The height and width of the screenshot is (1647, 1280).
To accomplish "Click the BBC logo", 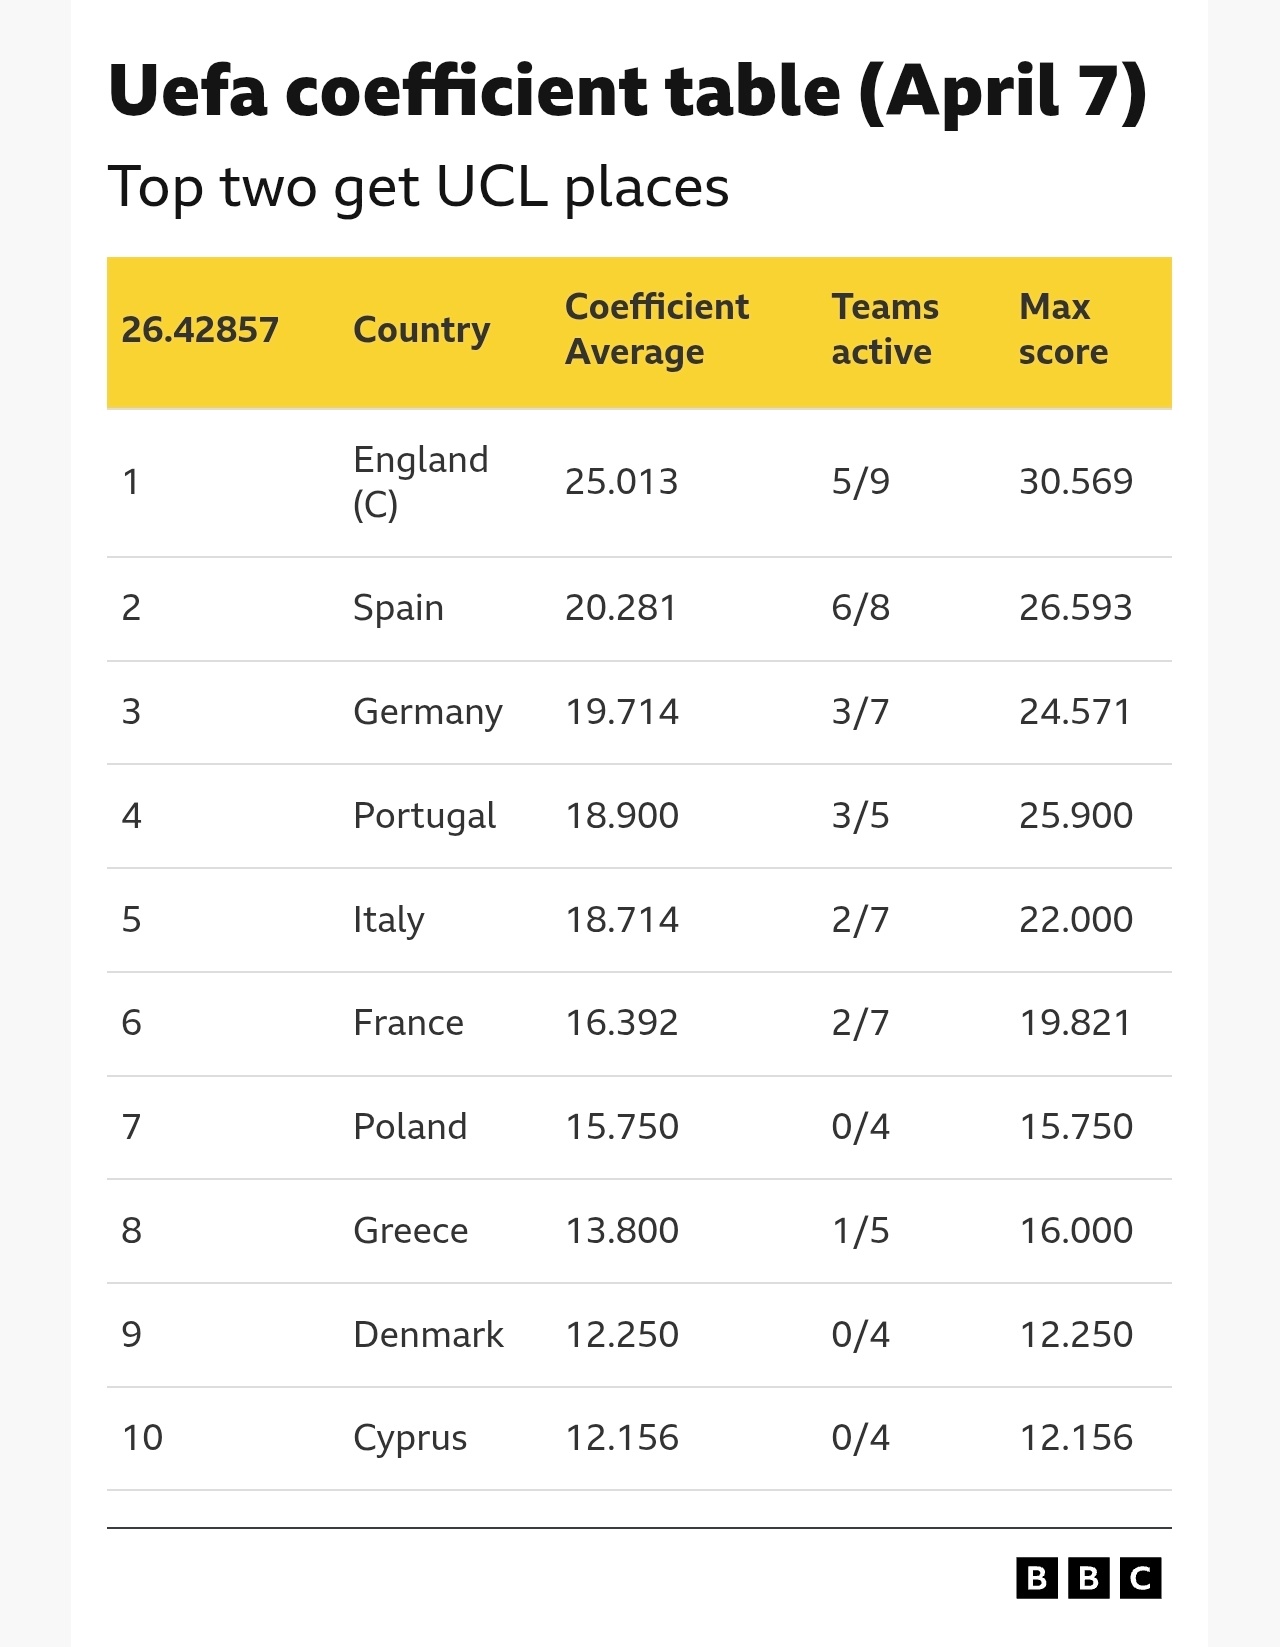I will (1088, 1578).
